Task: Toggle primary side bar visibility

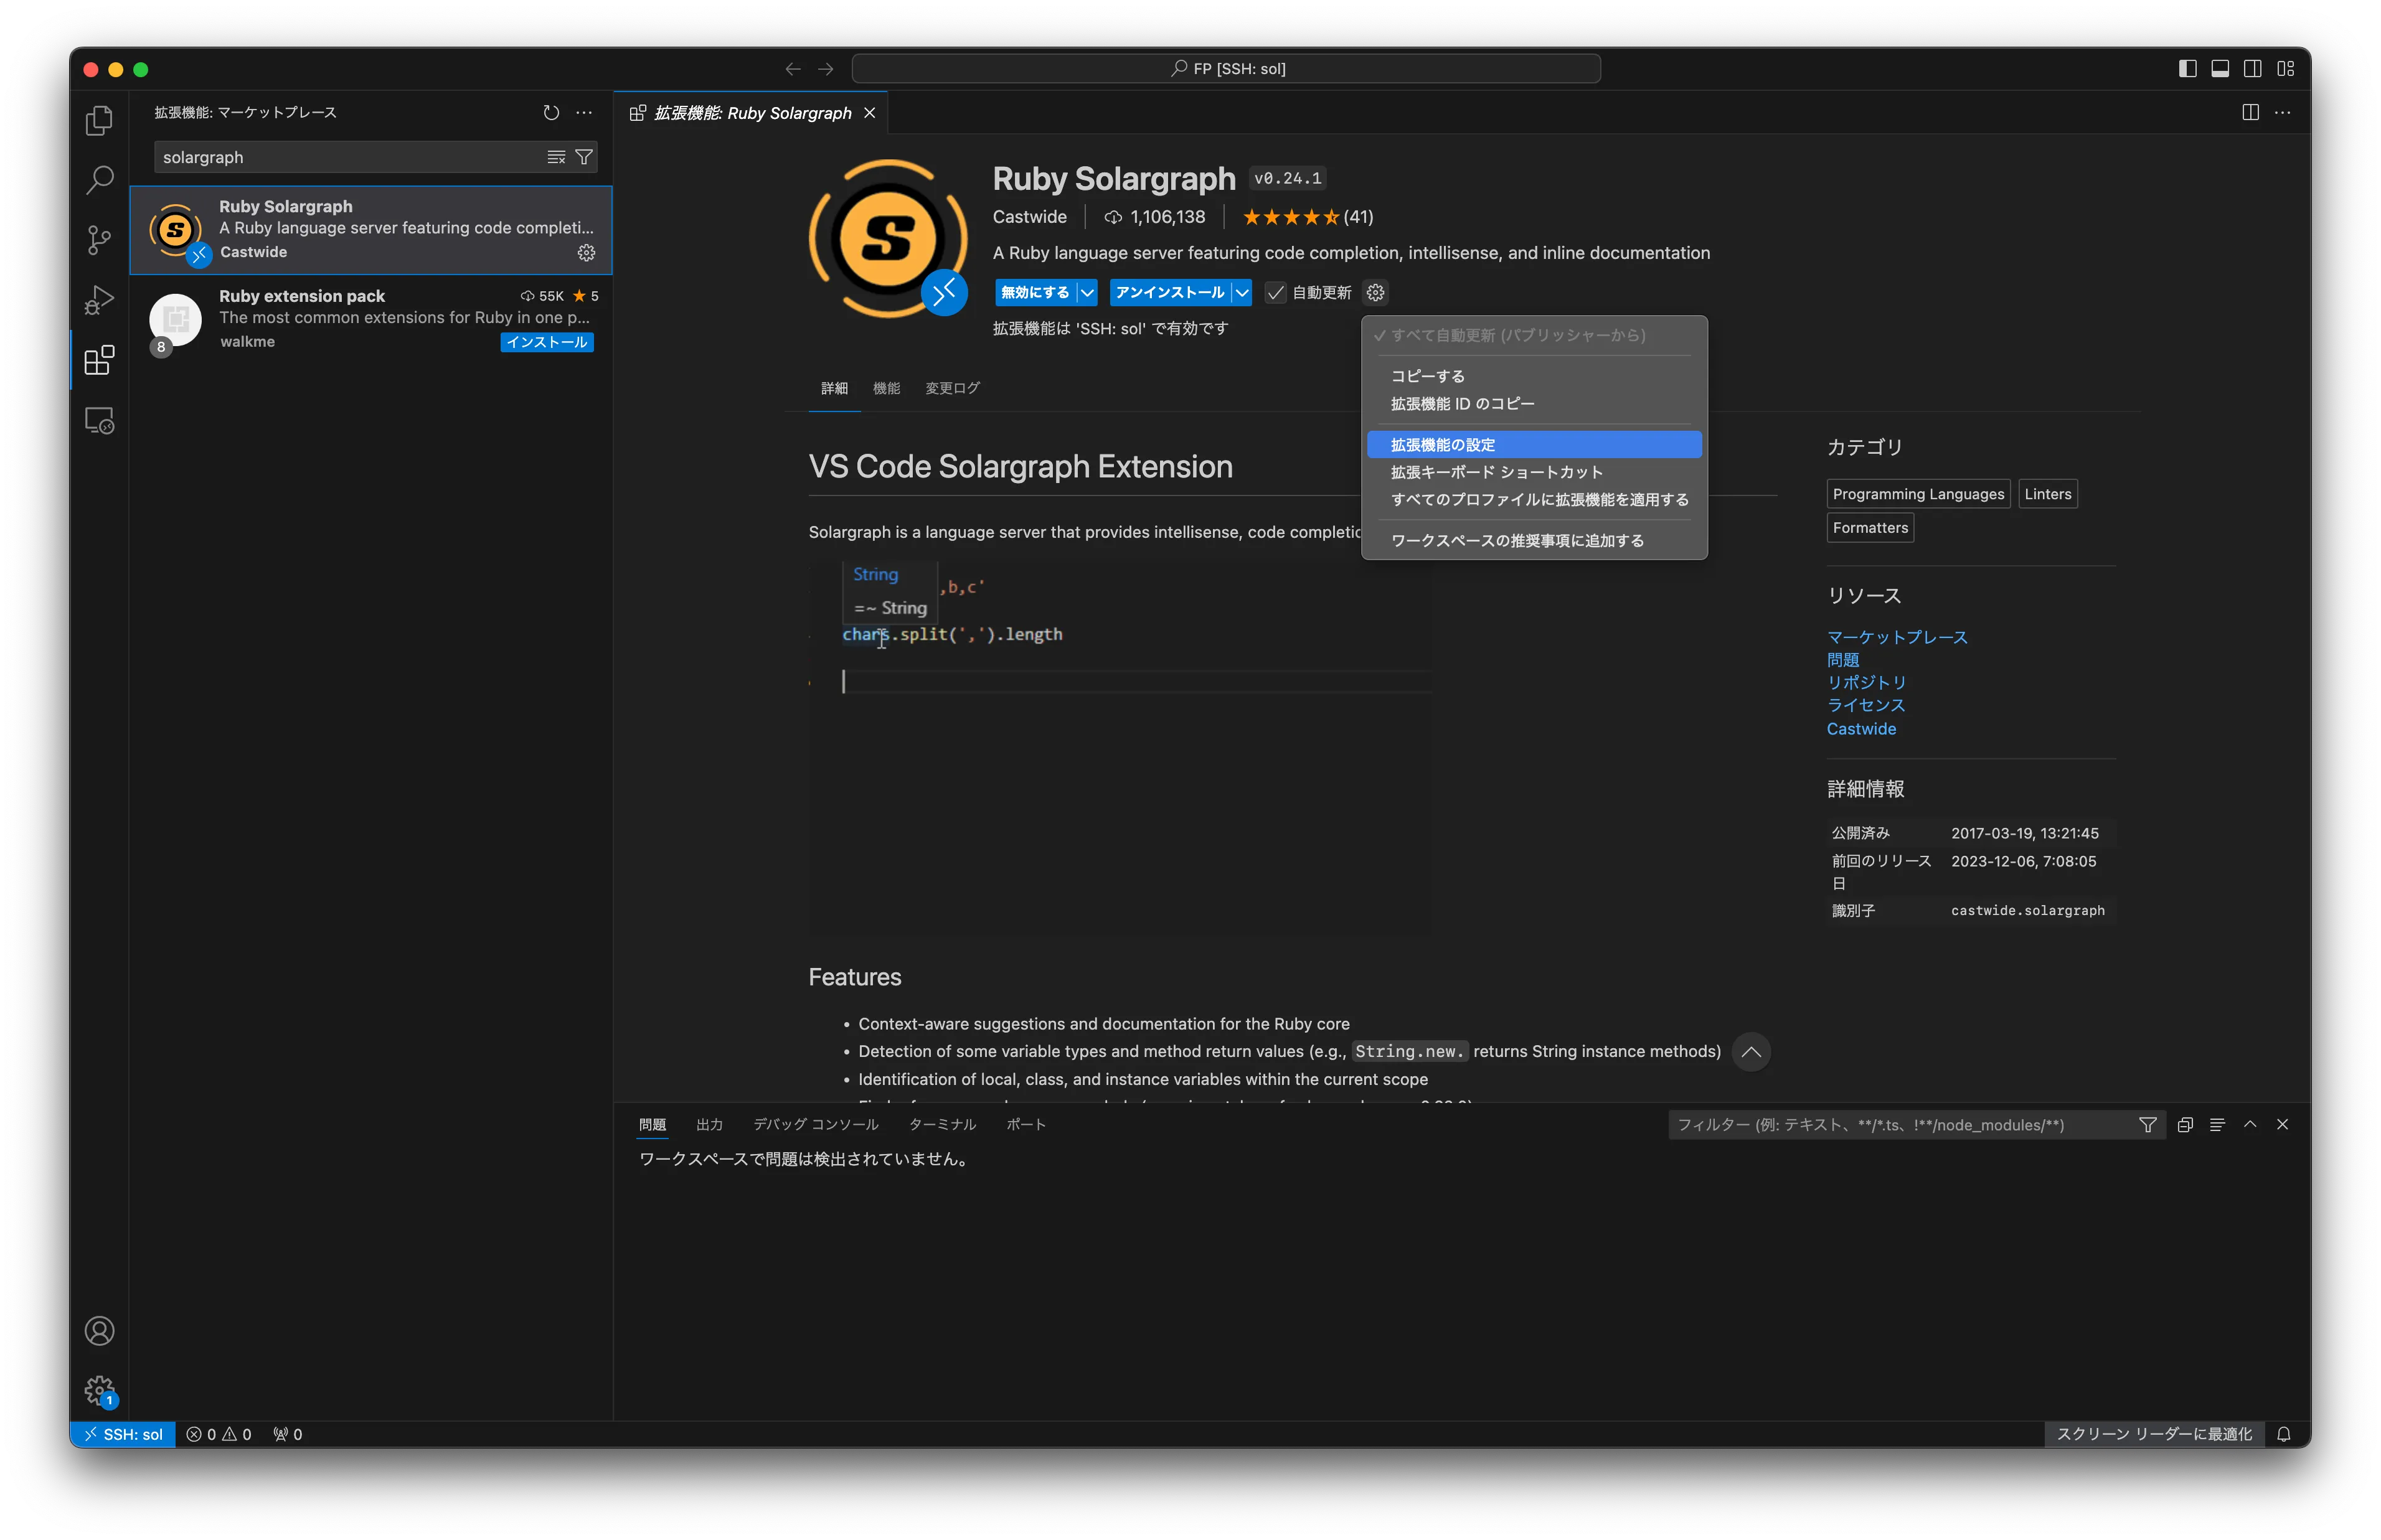Action: tap(2188, 68)
